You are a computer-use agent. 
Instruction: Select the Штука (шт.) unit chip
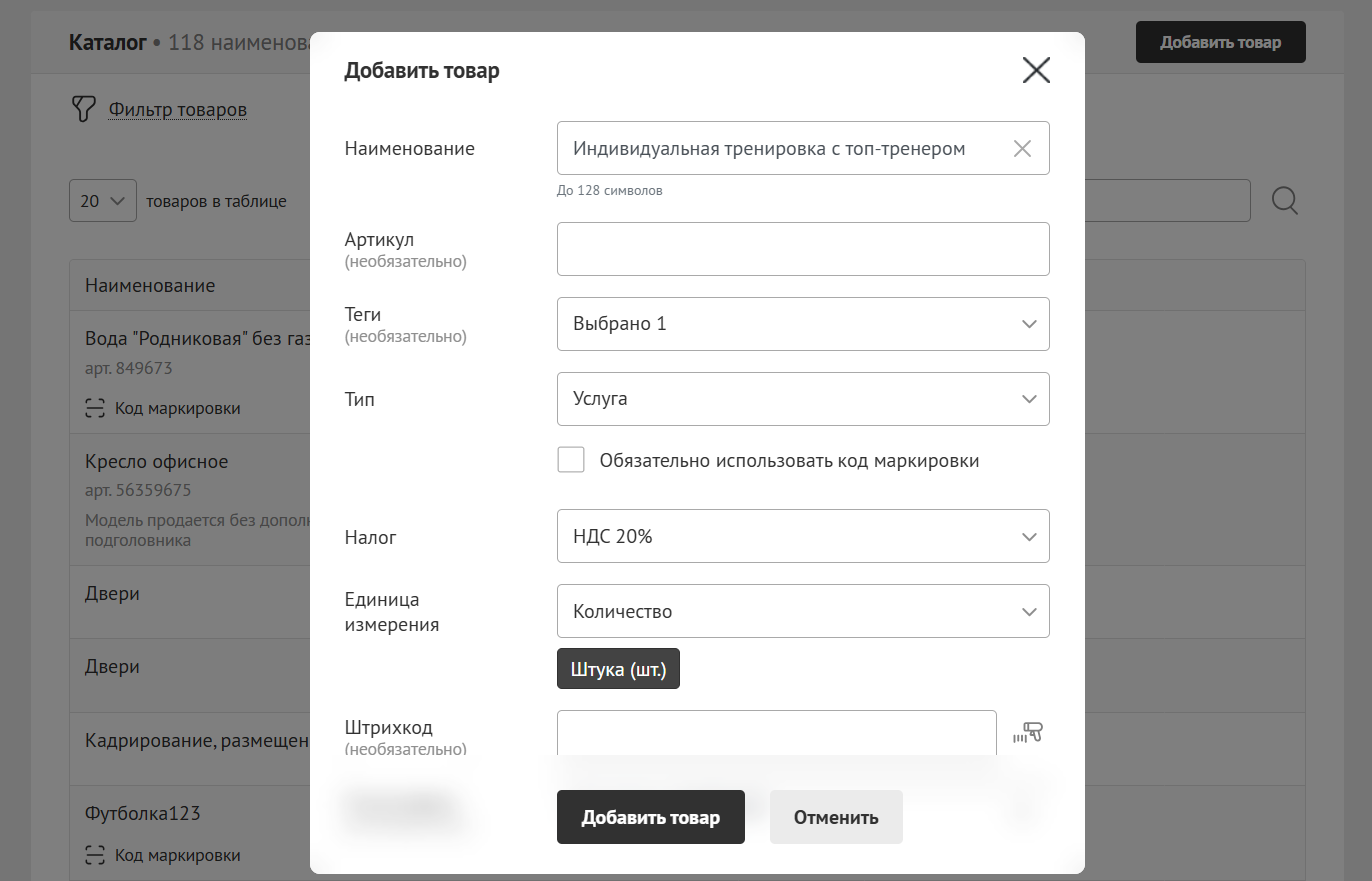click(x=618, y=669)
